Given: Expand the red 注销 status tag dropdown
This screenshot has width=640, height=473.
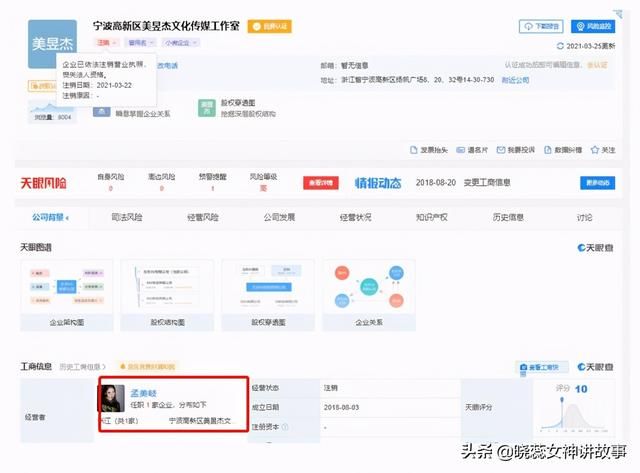Looking at the screenshot, I should pyautogui.click(x=107, y=42).
